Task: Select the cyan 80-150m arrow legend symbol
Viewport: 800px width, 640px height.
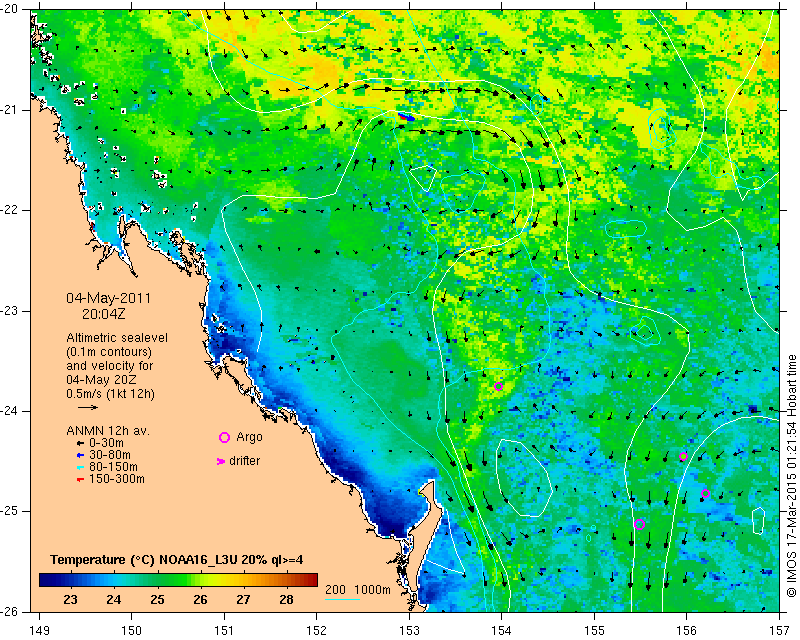Action: (80, 467)
